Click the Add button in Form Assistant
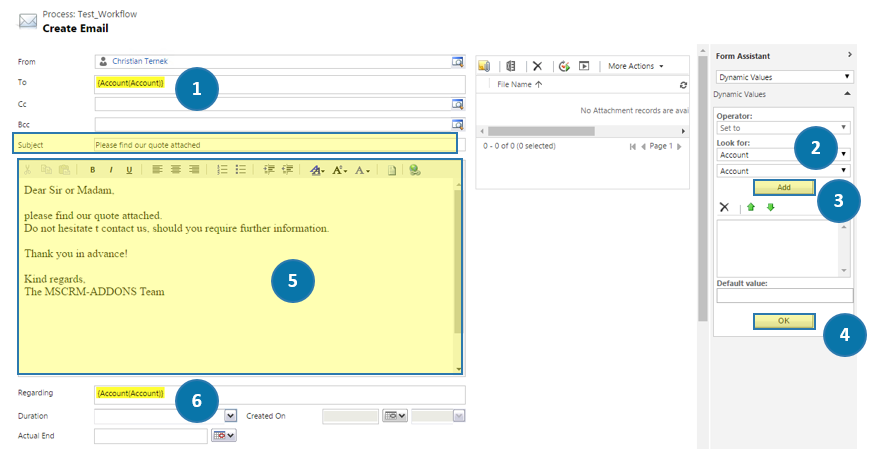The width and height of the screenshot is (875, 462). [784, 187]
